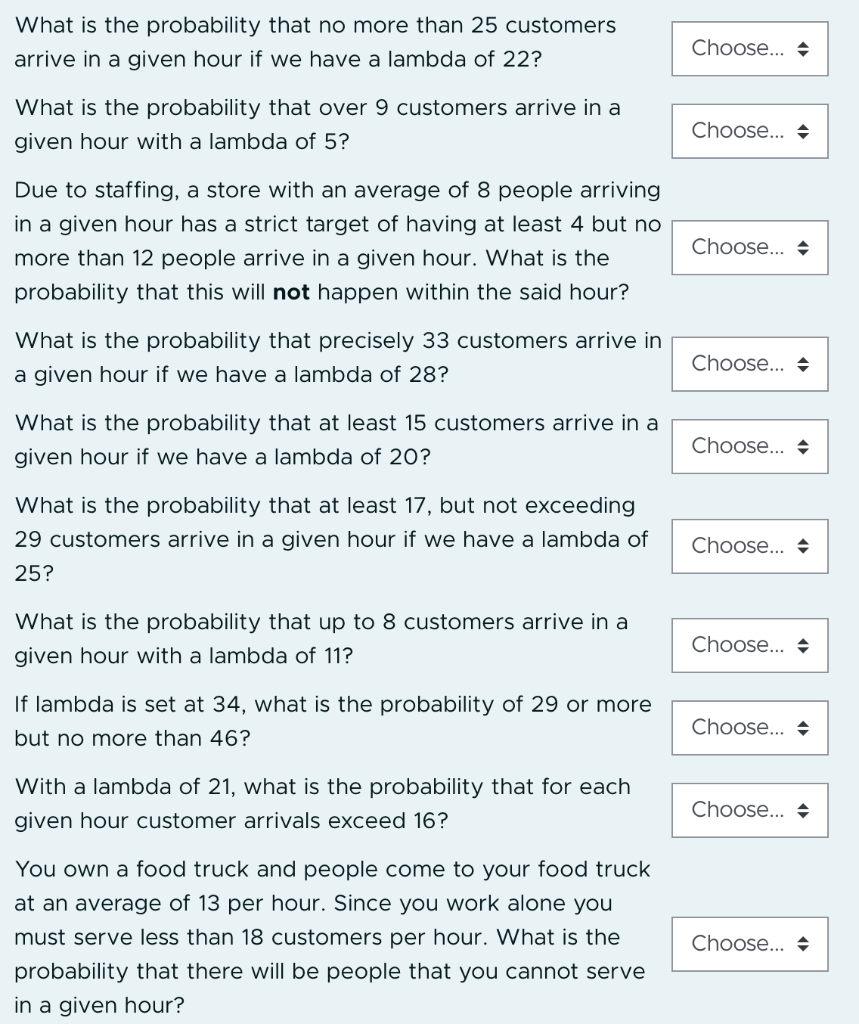Open the answer selector for arrivals exceeding 16
This screenshot has width=859, height=1024.
(x=749, y=810)
